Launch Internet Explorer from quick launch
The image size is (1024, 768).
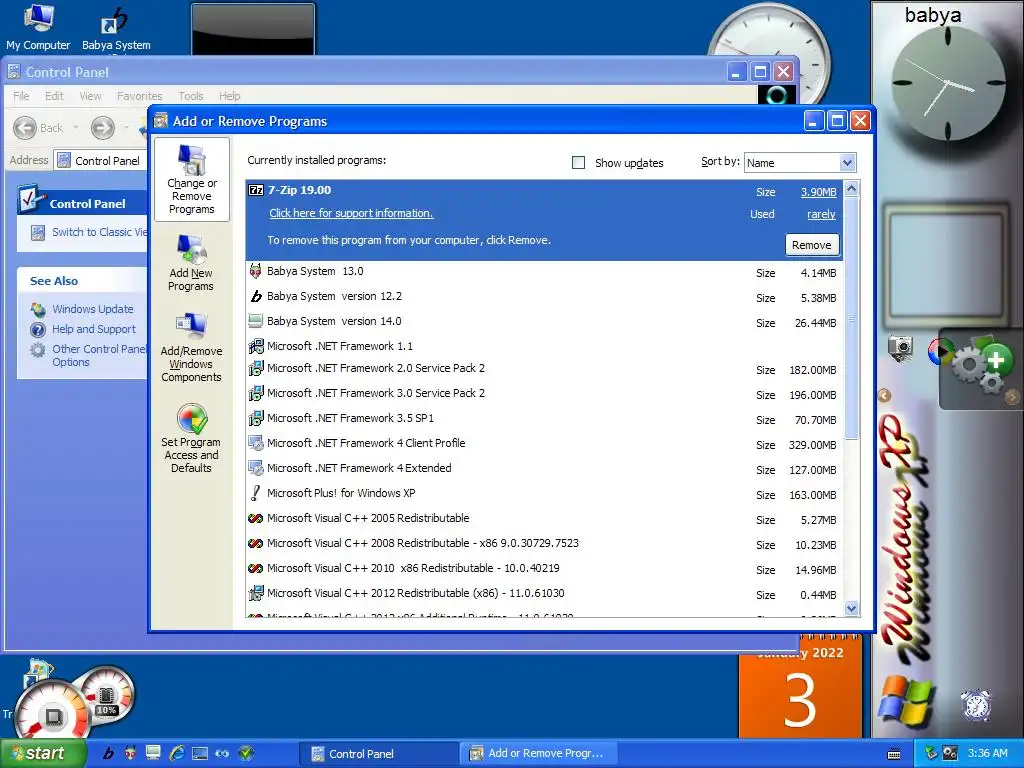tap(176, 753)
